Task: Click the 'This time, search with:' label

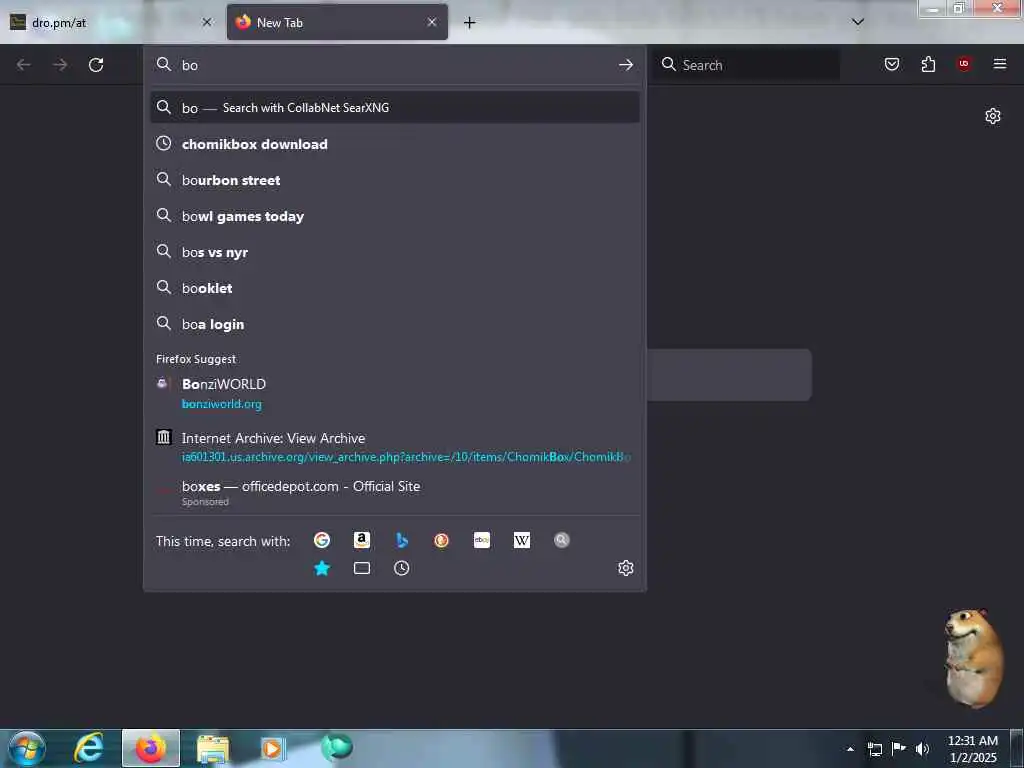Action: tap(223, 541)
